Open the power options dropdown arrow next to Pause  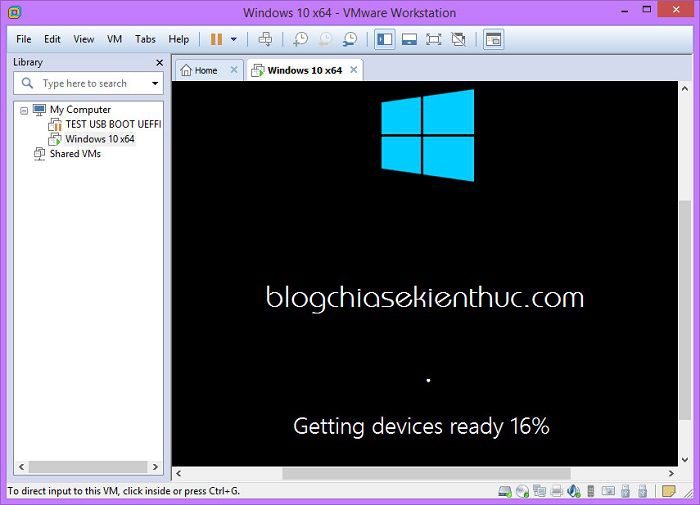tap(233, 39)
